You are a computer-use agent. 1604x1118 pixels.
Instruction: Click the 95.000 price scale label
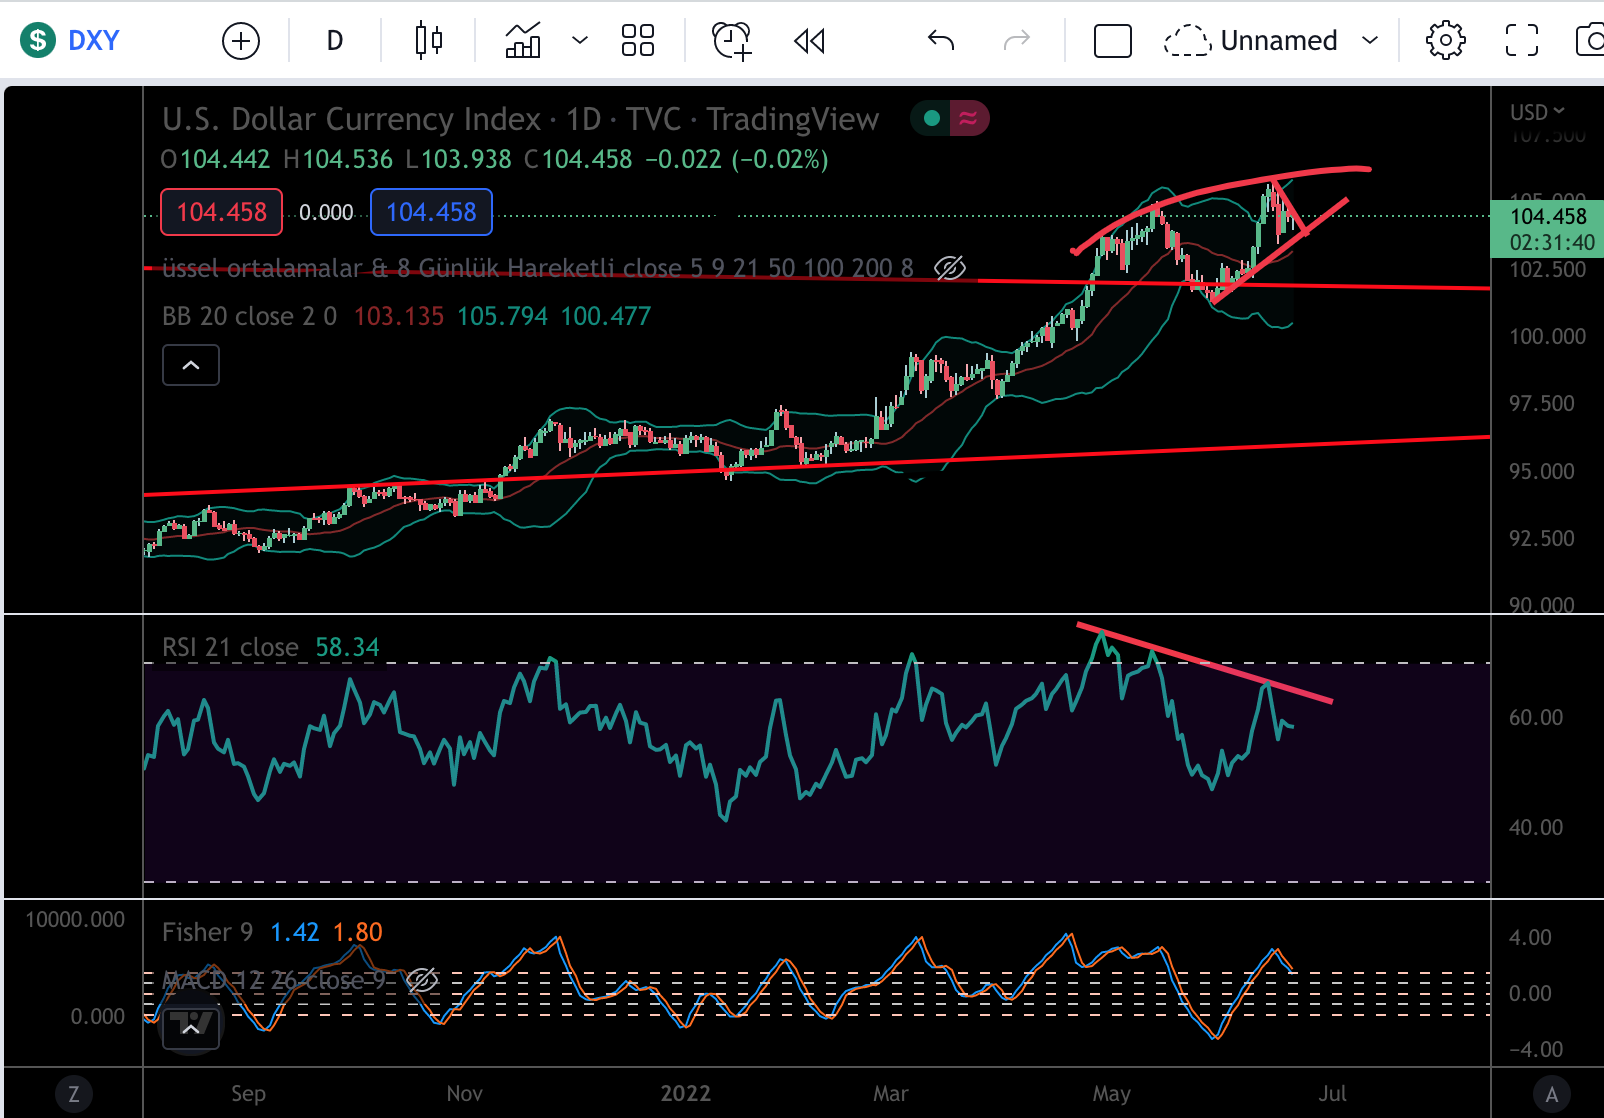click(1541, 471)
